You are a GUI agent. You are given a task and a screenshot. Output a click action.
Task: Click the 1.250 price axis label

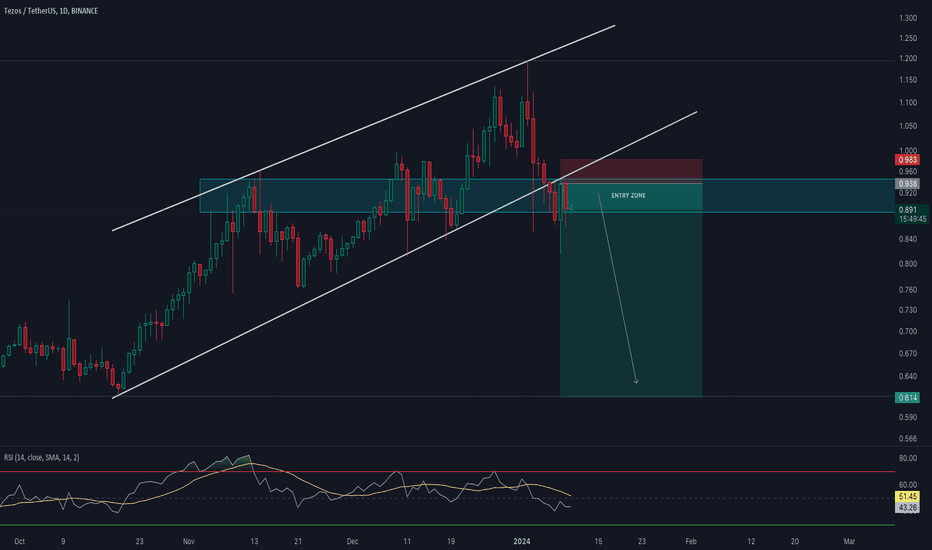(908, 39)
